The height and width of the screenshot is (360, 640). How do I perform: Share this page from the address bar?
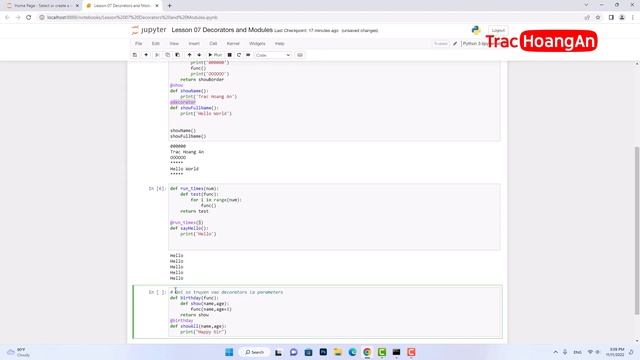(587, 17)
